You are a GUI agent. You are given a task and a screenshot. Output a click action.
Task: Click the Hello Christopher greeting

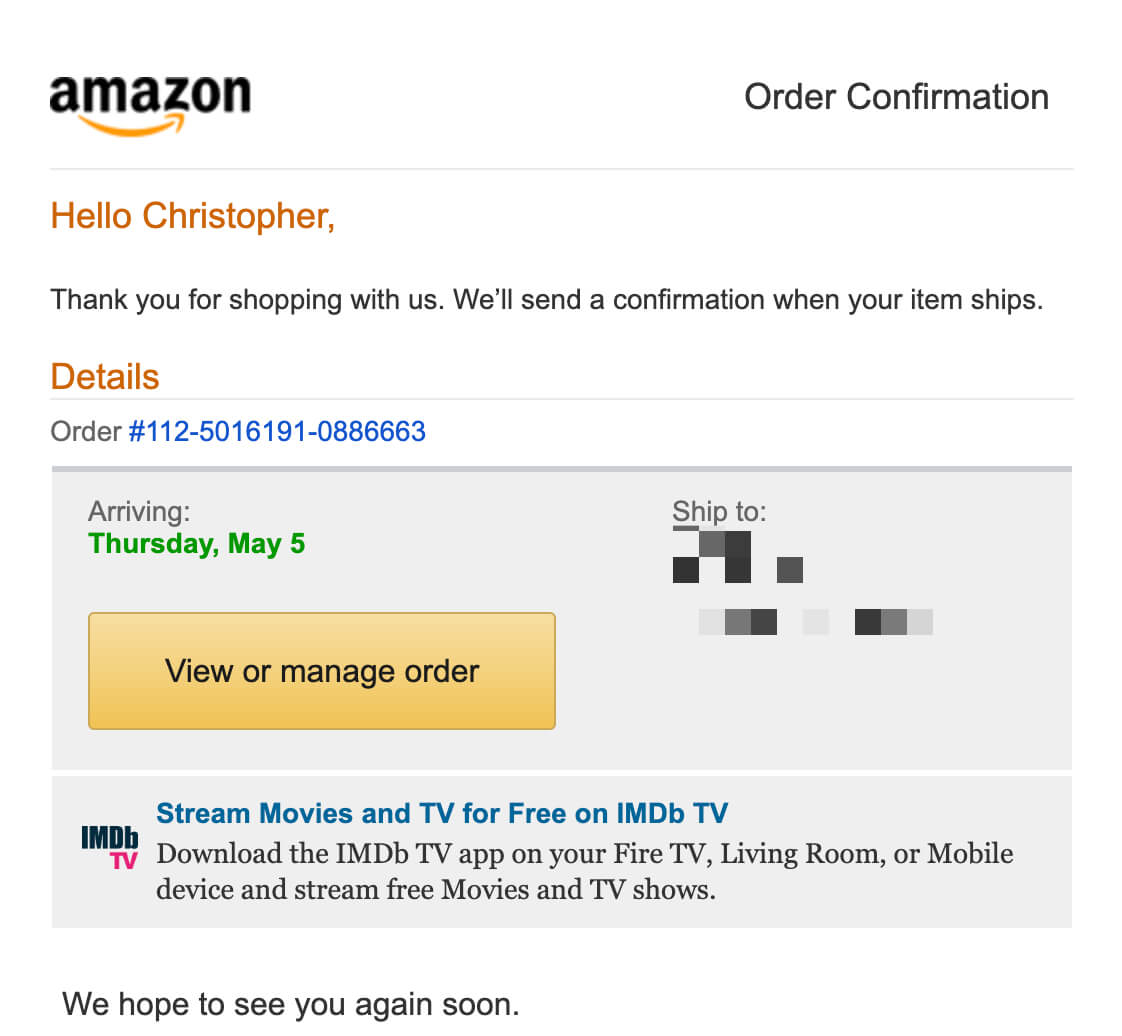click(192, 215)
